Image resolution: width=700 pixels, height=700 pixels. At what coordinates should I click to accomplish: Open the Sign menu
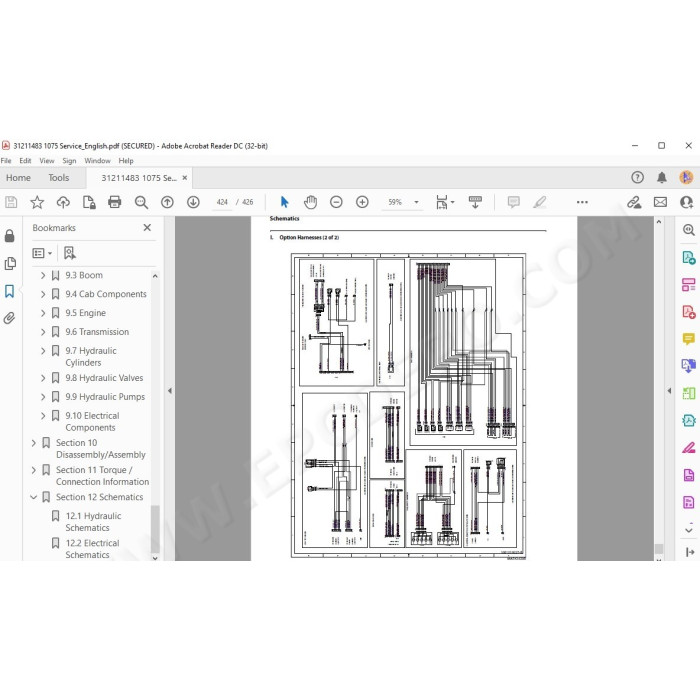69,161
